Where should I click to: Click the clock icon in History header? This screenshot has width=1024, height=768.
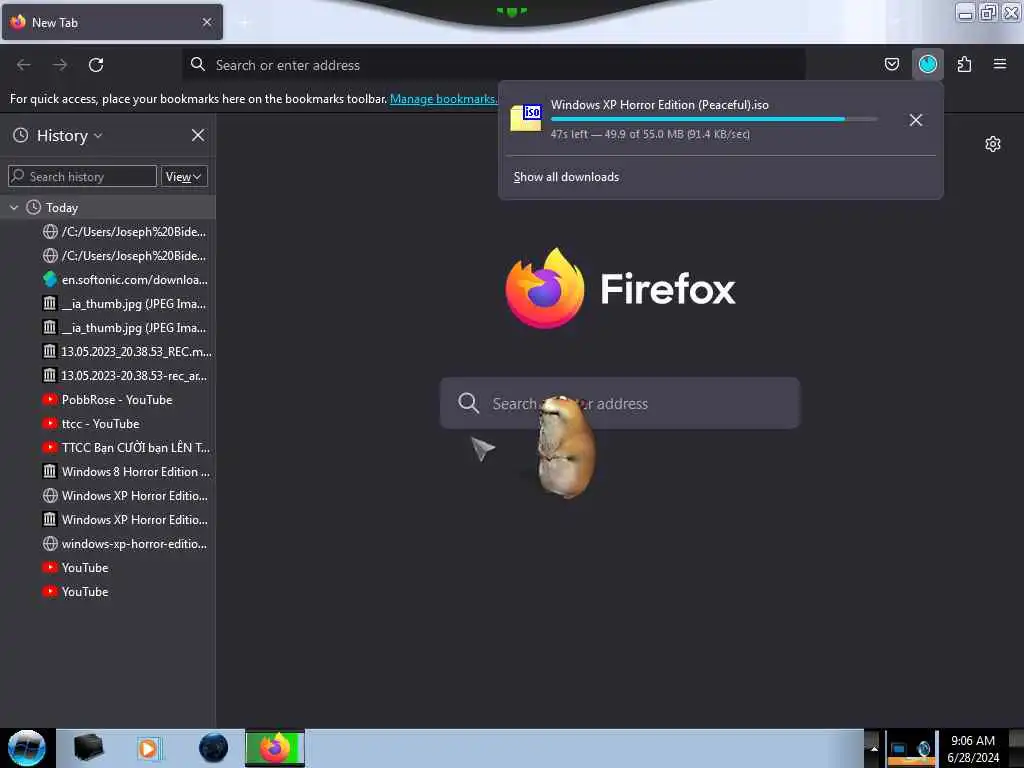(21, 135)
